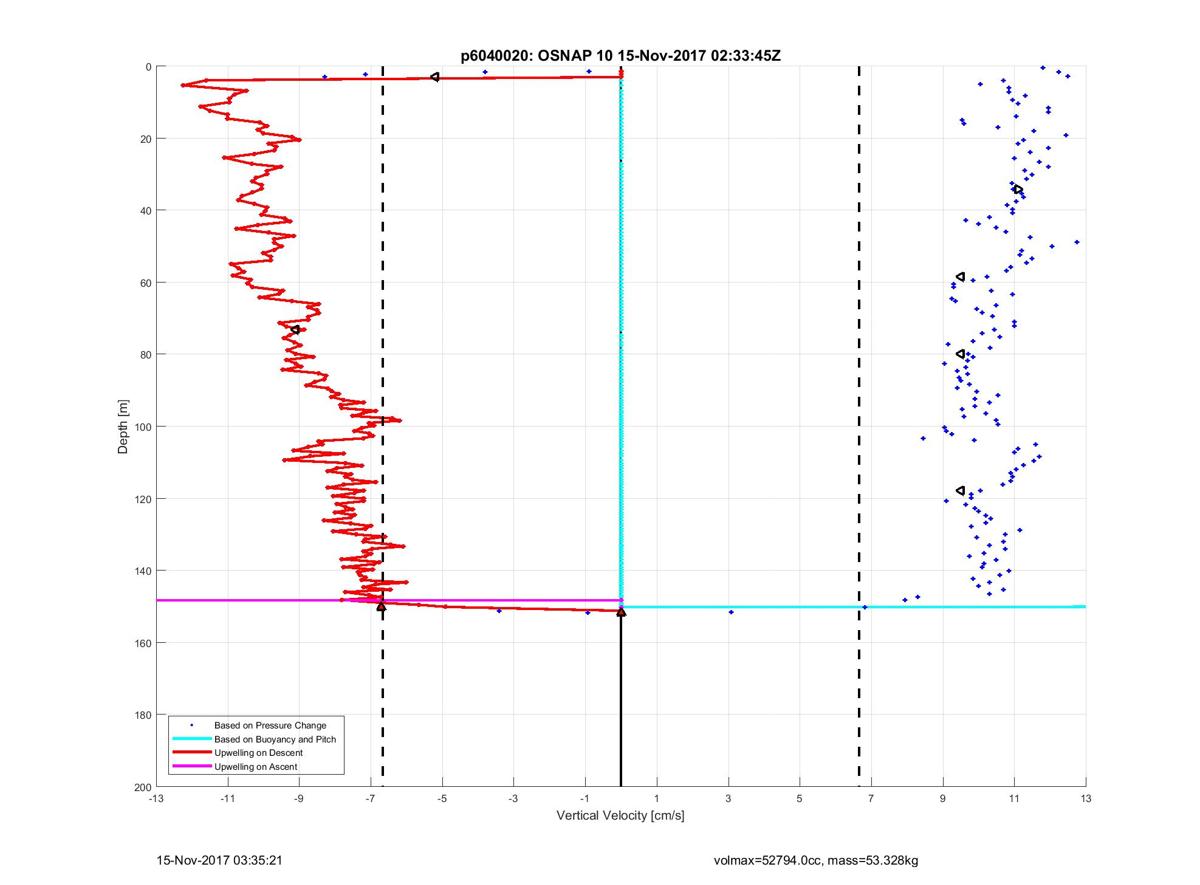Click the x-axis tick label -13
This screenshot has height=885, width=1200.
tap(155, 799)
